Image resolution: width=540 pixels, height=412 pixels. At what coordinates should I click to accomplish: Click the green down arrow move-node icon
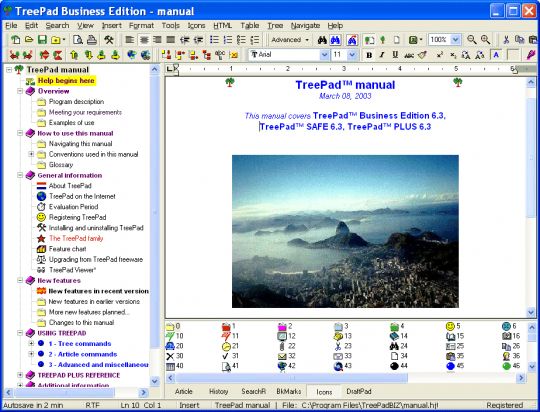click(88, 55)
